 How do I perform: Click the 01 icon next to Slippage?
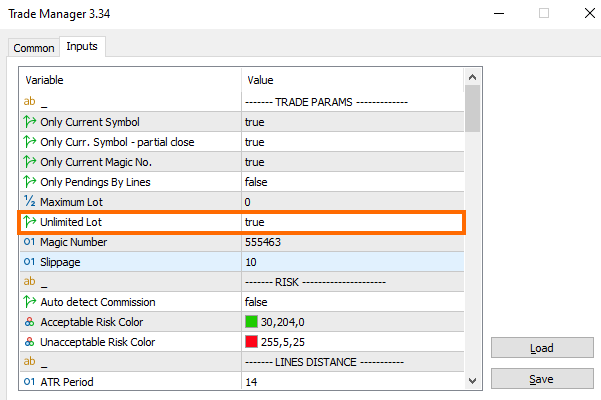[30, 262]
